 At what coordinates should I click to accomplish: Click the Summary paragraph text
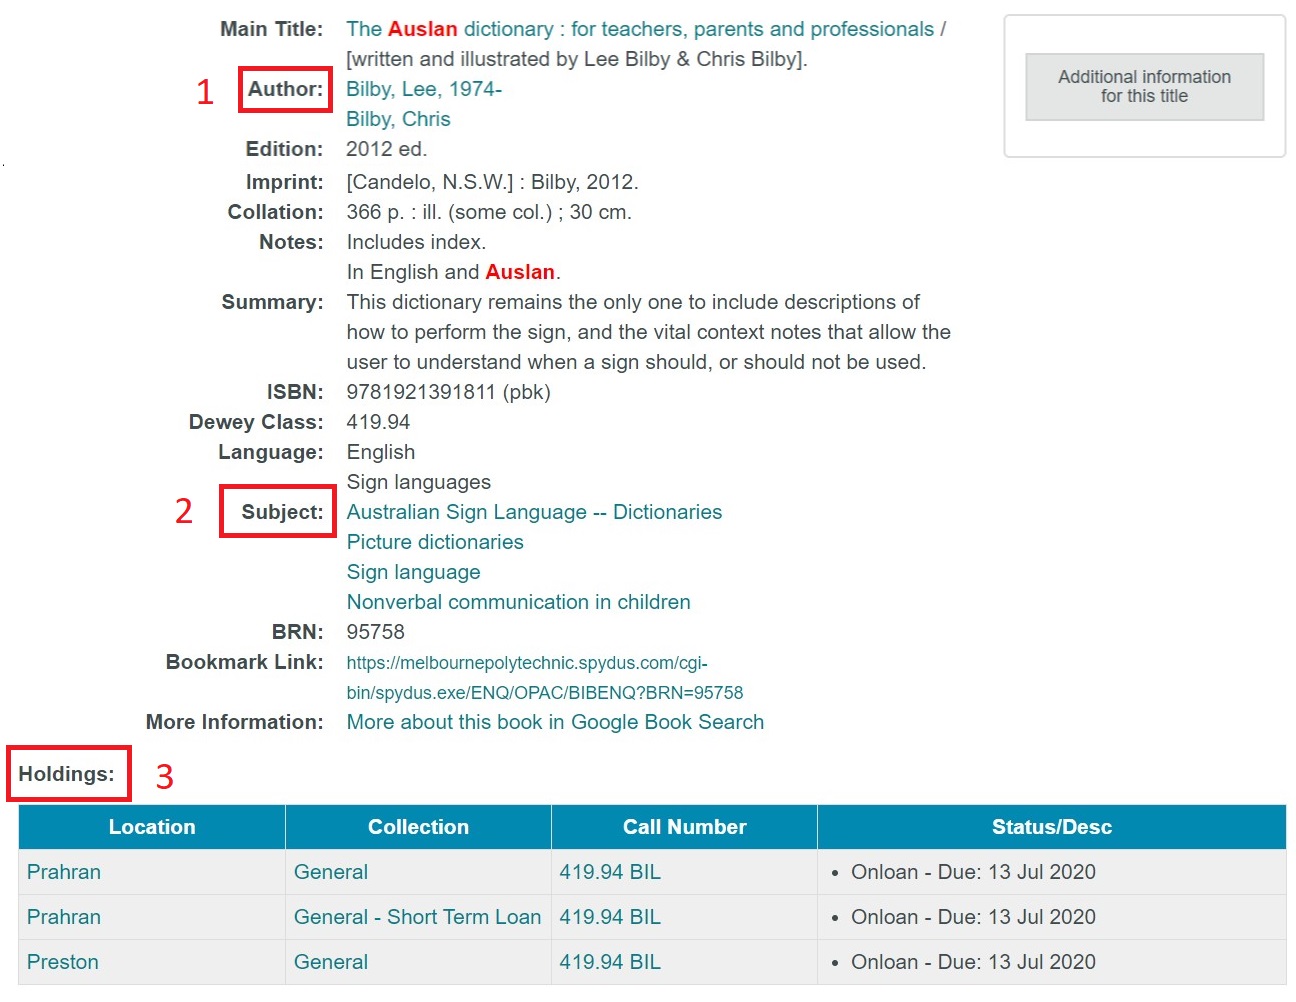click(648, 332)
